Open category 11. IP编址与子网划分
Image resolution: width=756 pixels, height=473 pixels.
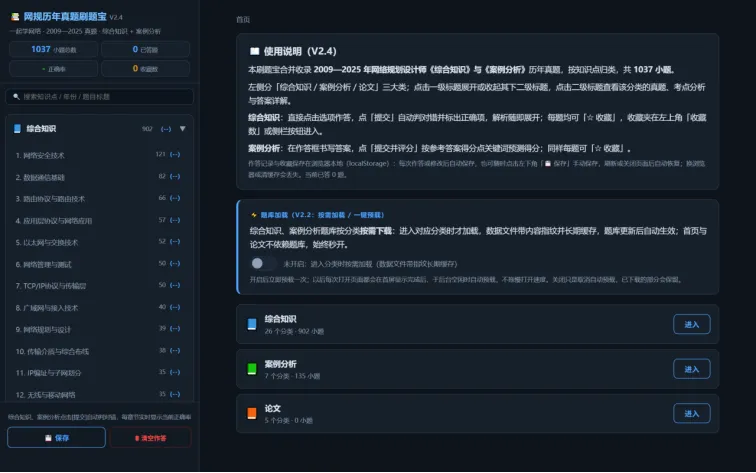click(100, 373)
